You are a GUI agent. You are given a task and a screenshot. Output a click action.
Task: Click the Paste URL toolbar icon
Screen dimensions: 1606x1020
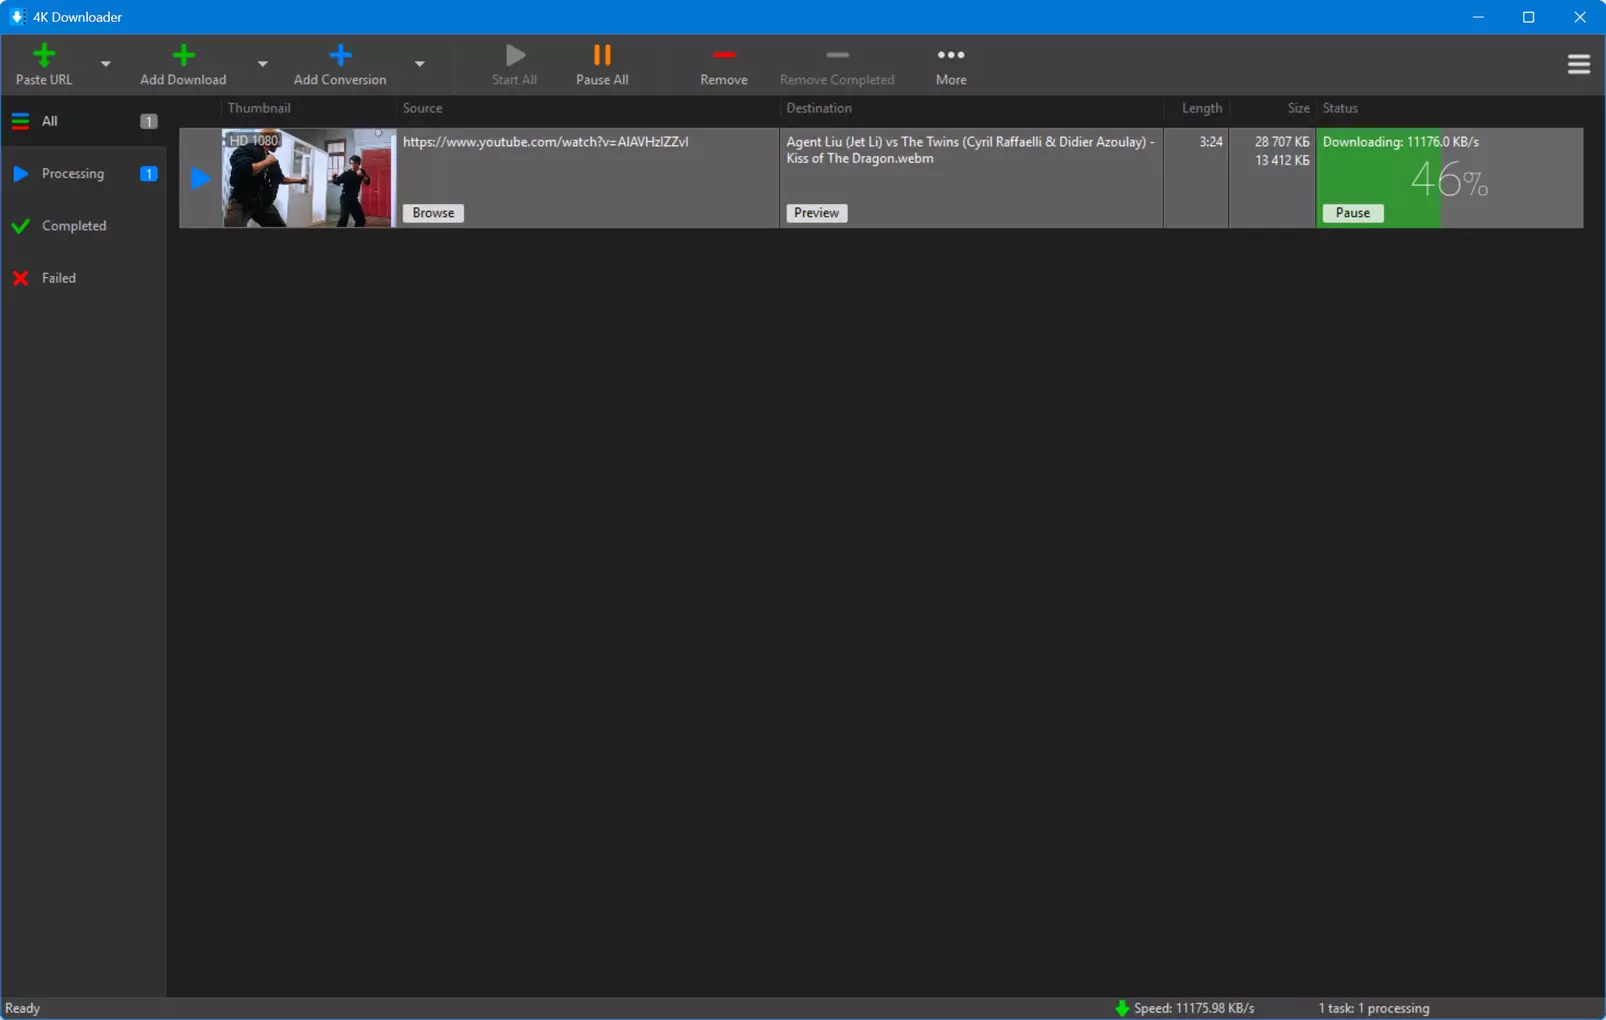pos(44,55)
